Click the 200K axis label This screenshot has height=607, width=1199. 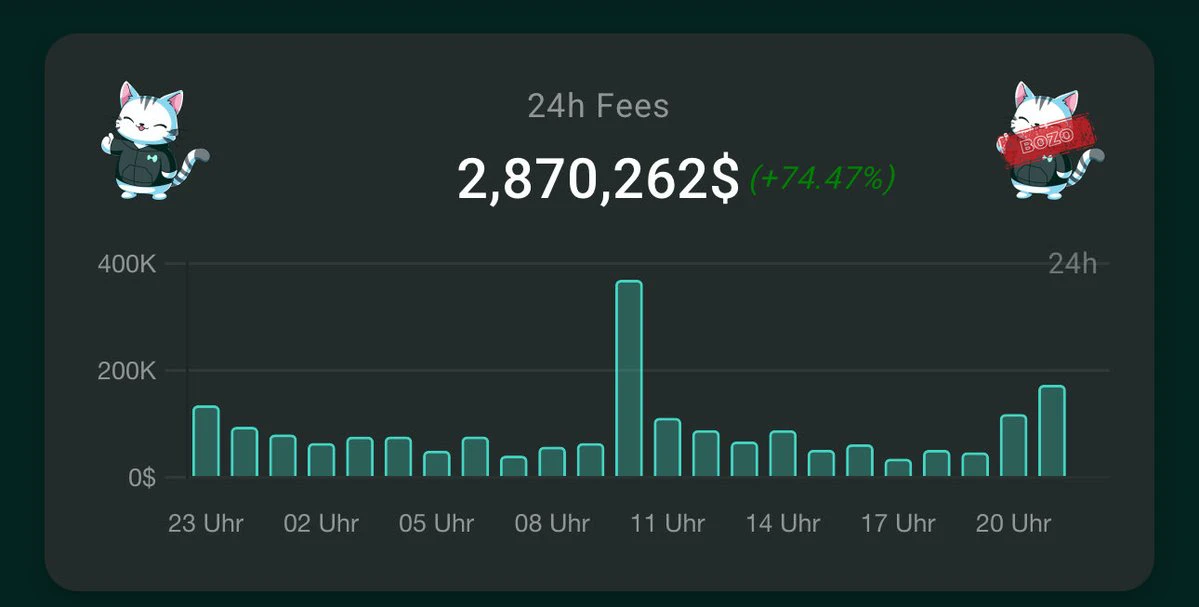pyautogui.click(x=127, y=372)
